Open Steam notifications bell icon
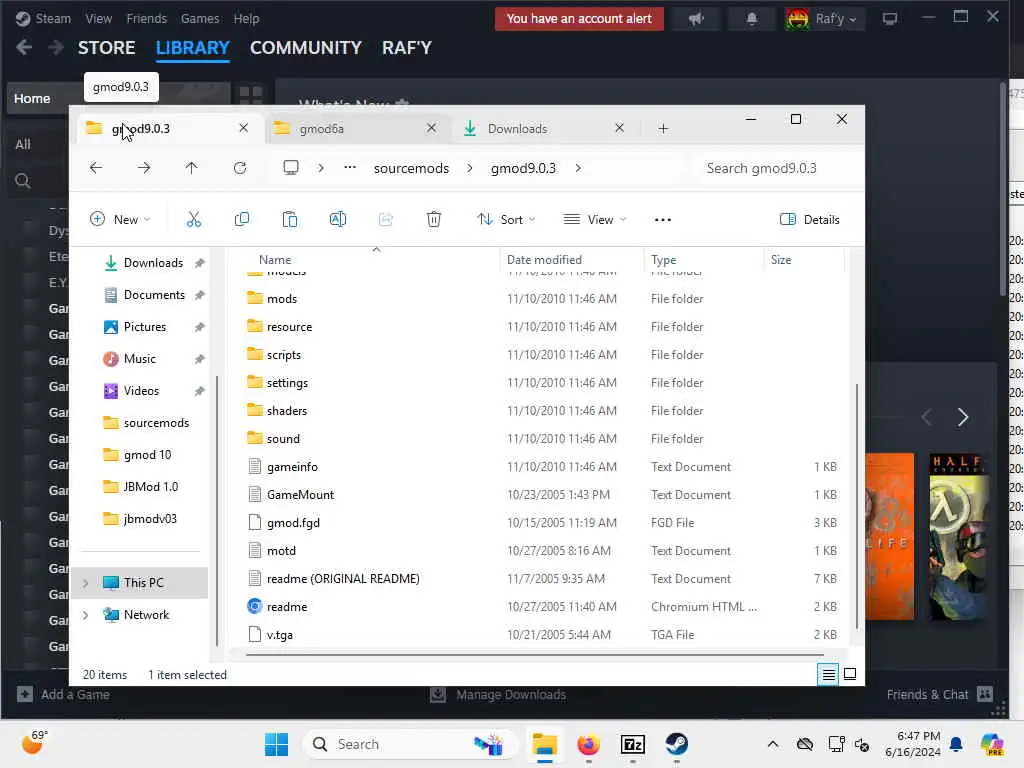The height and width of the screenshot is (768, 1024). (x=752, y=19)
